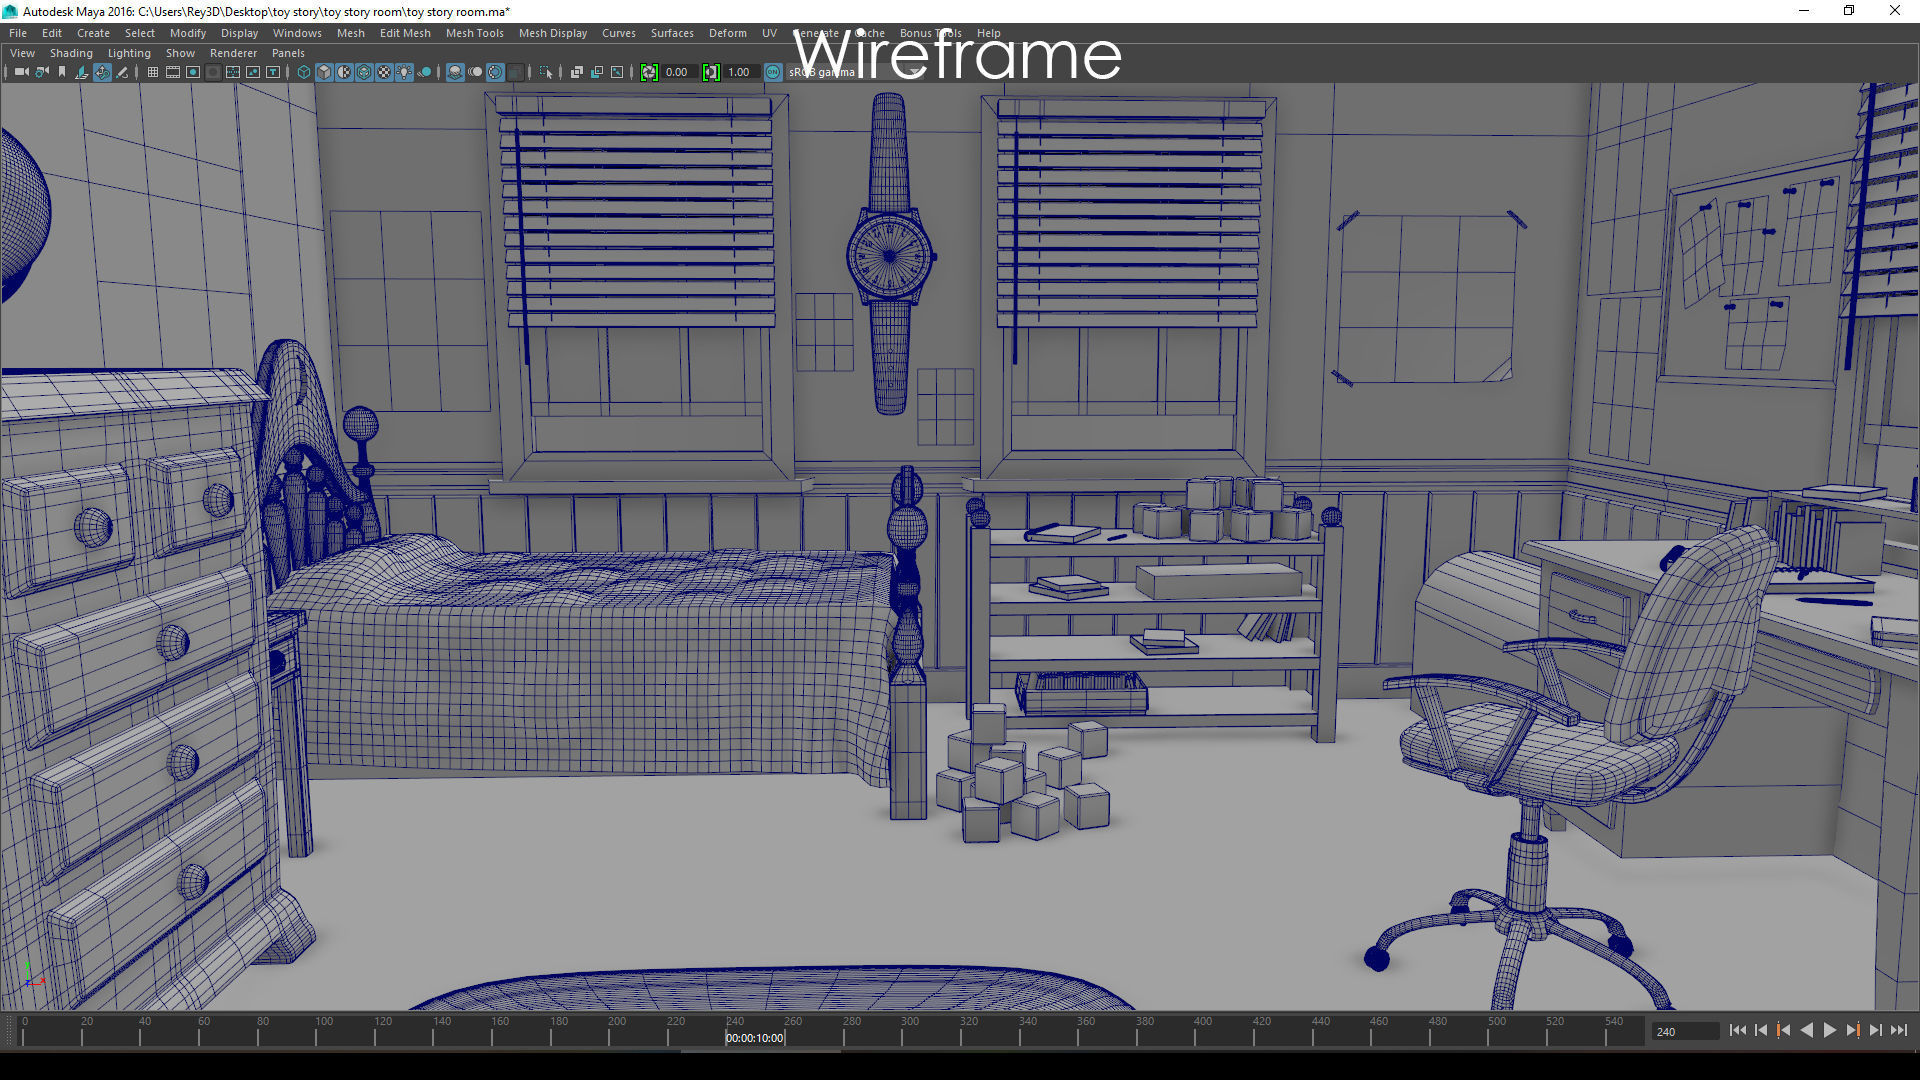The height and width of the screenshot is (1080, 1920).
Task: Click the Step Forward One Key button
Action: 1853,1030
